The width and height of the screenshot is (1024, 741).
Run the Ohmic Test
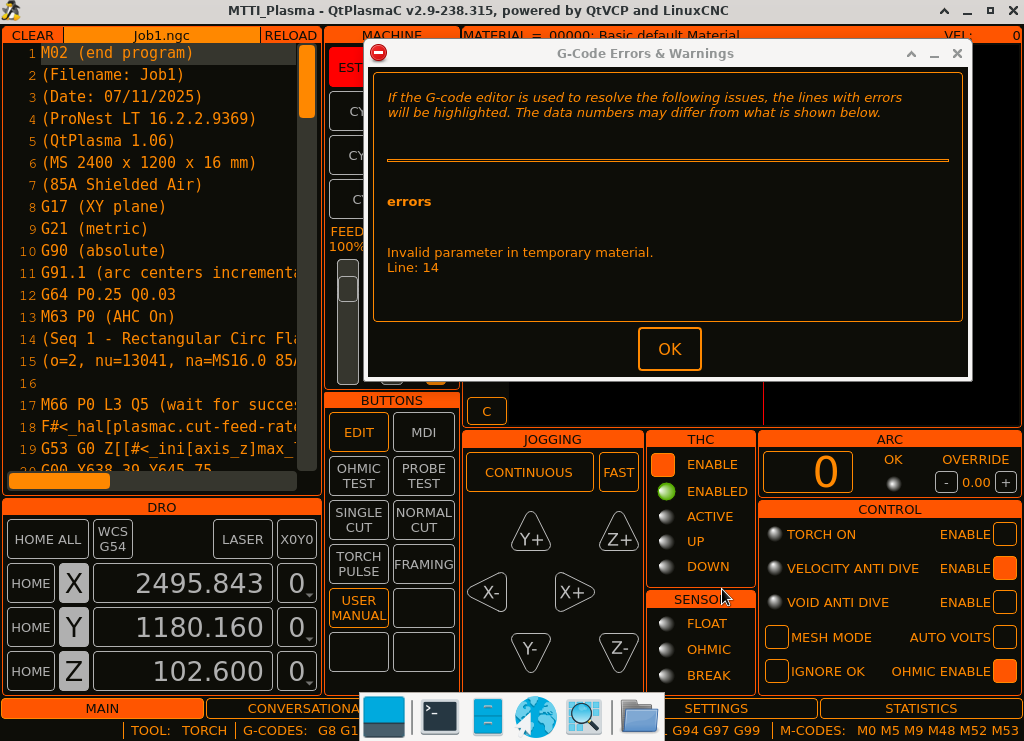[359, 476]
